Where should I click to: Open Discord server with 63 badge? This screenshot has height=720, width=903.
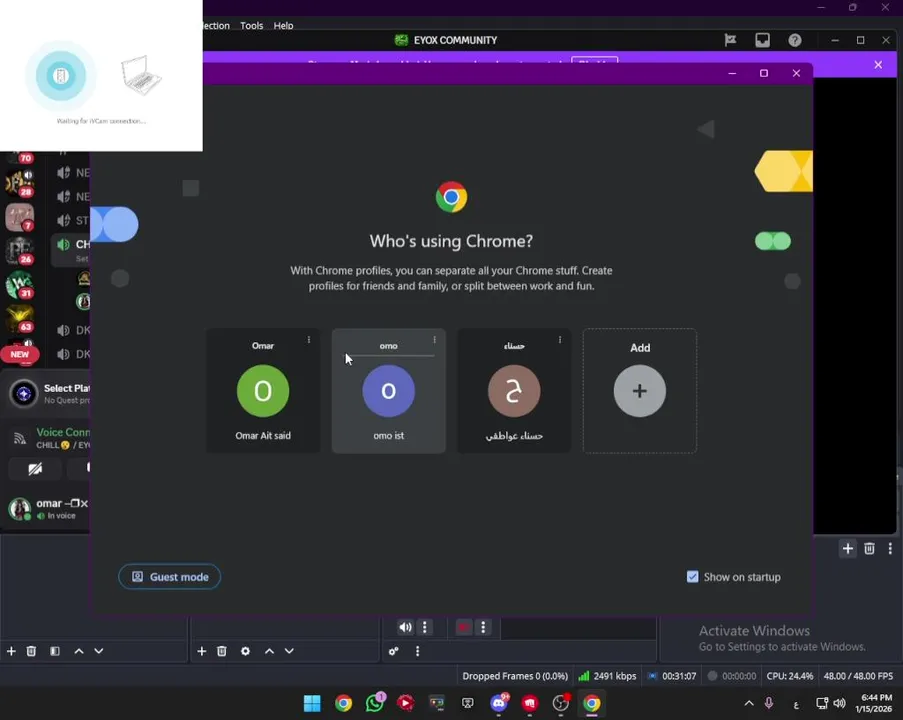19,319
